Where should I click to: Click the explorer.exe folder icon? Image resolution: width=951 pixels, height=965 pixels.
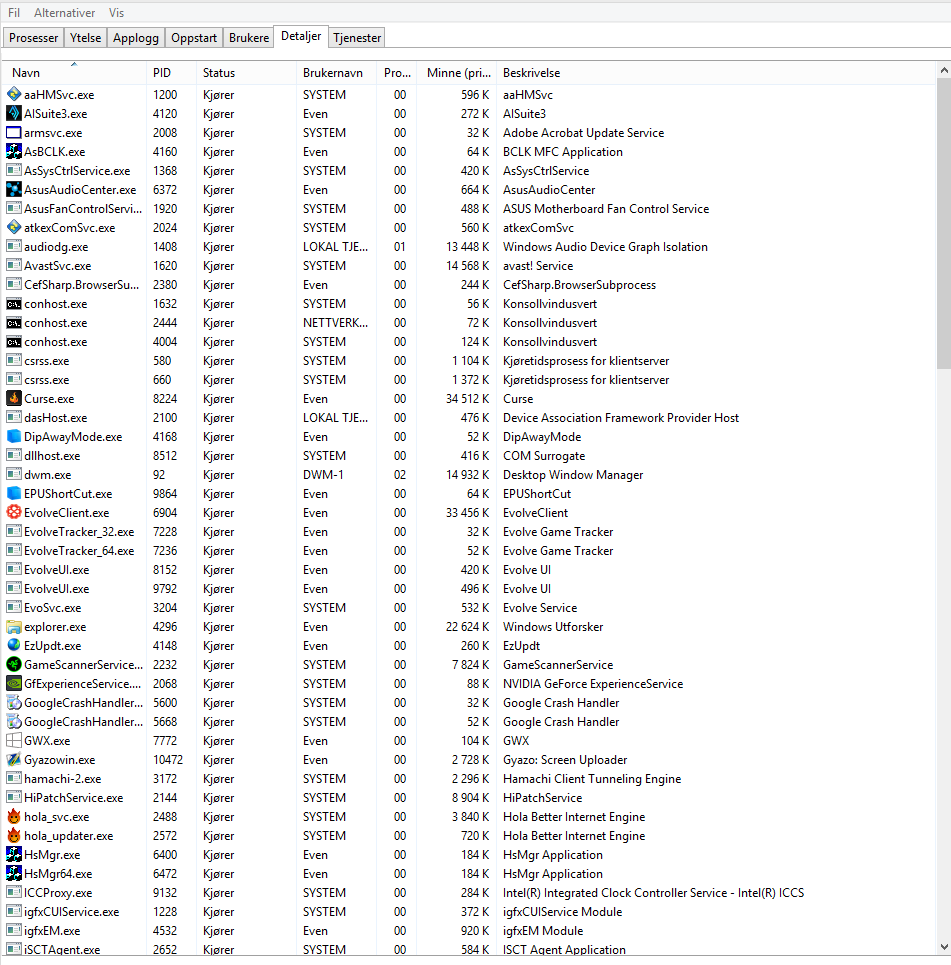(14, 627)
